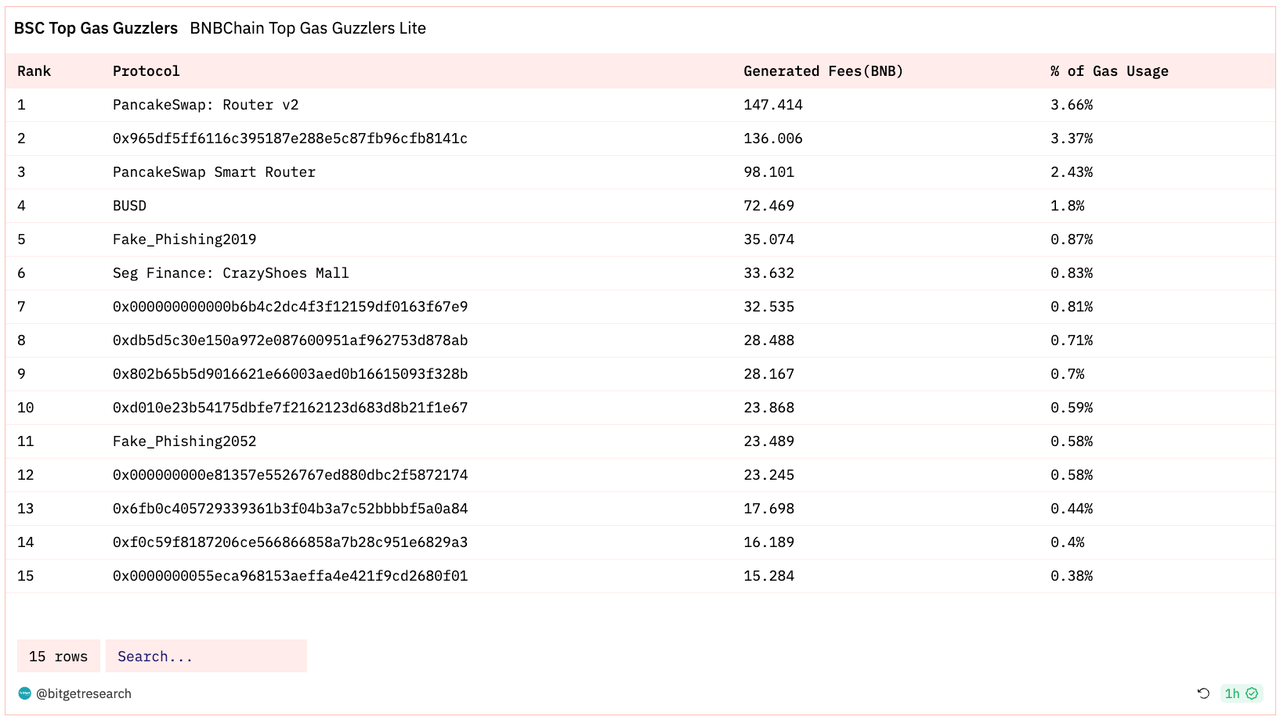The height and width of the screenshot is (720, 1280).
Task: Sort by Generated Fees(BNB) column header
Action: [823, 71]
